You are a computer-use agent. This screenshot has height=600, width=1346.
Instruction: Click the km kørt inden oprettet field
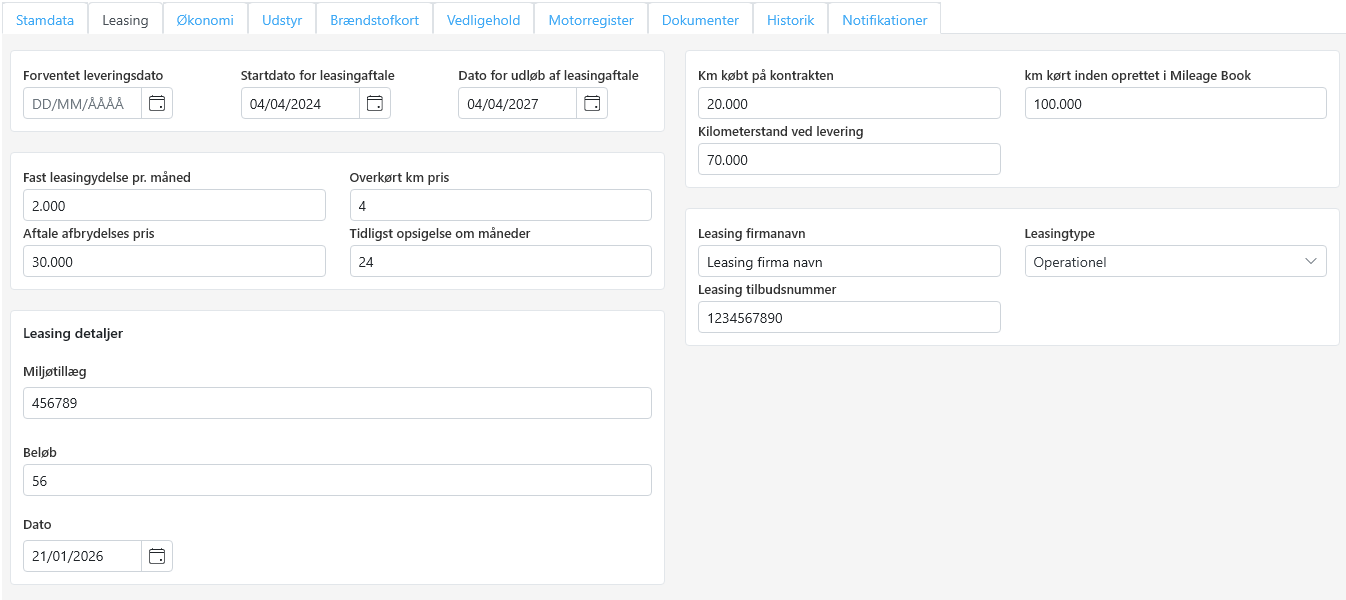[1175, 103]
